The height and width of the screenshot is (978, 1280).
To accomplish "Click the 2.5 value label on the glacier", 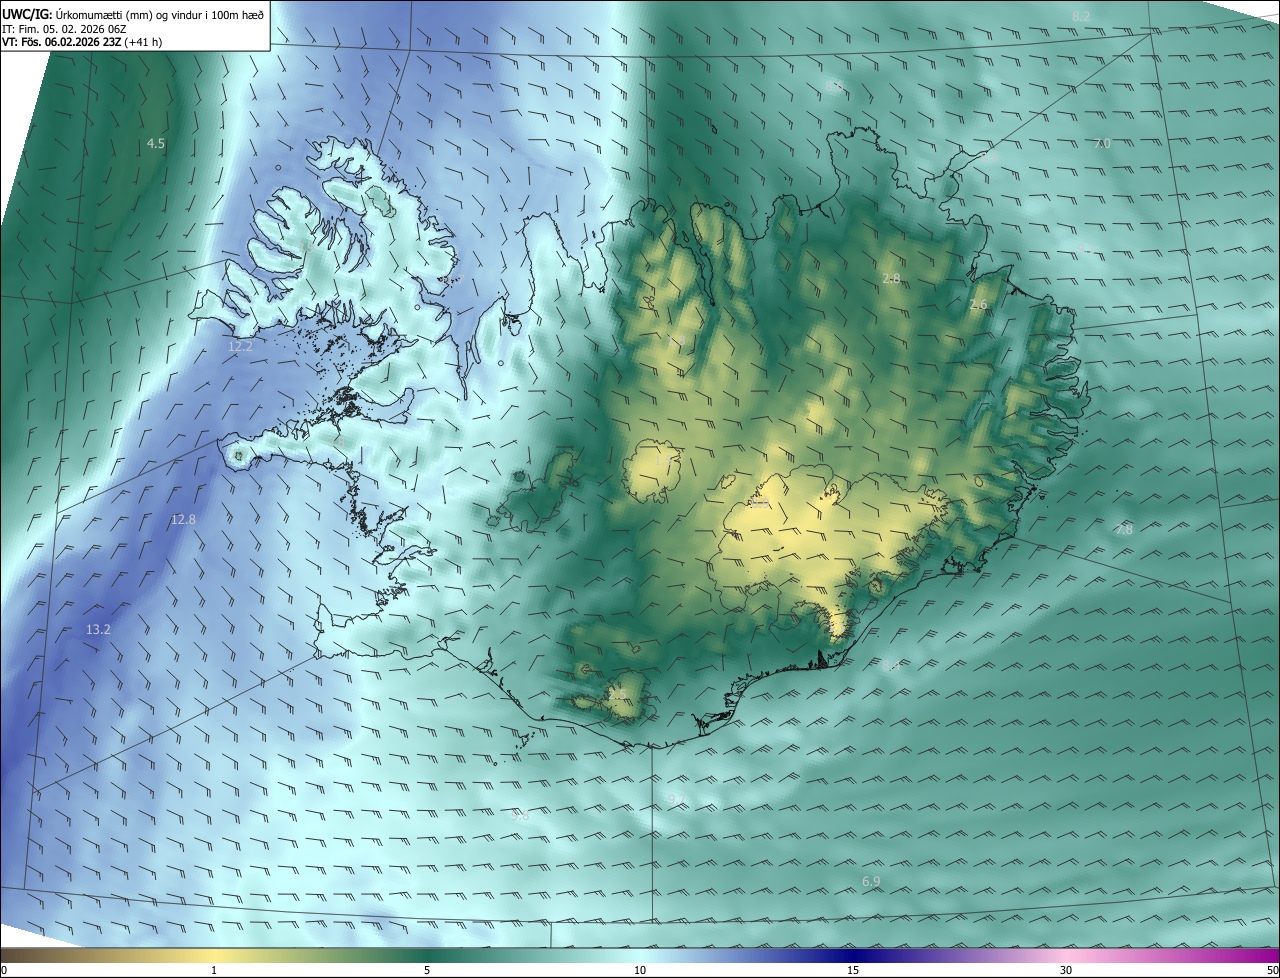I will click(617, 694).
